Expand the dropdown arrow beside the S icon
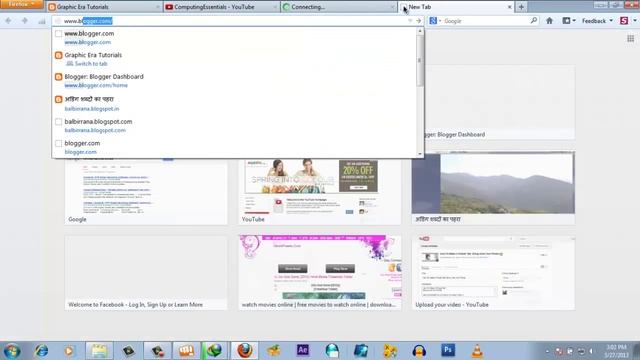Viewport: 640px width, 360px height. coord(635,21)
